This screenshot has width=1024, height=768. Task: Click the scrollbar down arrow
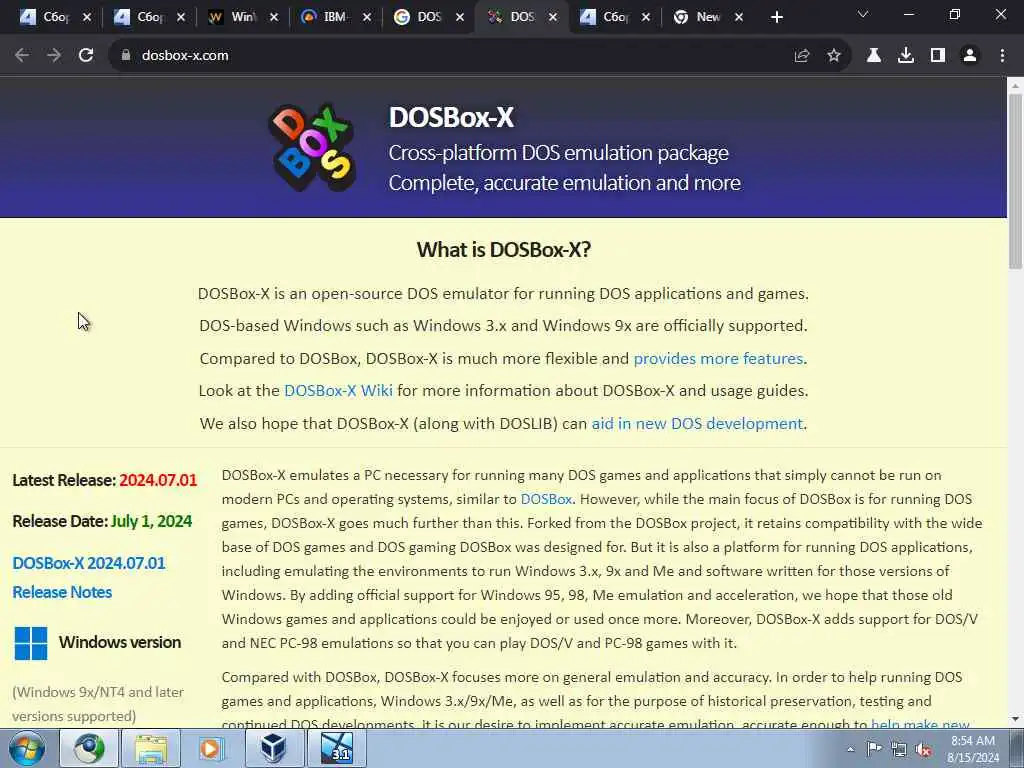click(x=1015, y=720)
